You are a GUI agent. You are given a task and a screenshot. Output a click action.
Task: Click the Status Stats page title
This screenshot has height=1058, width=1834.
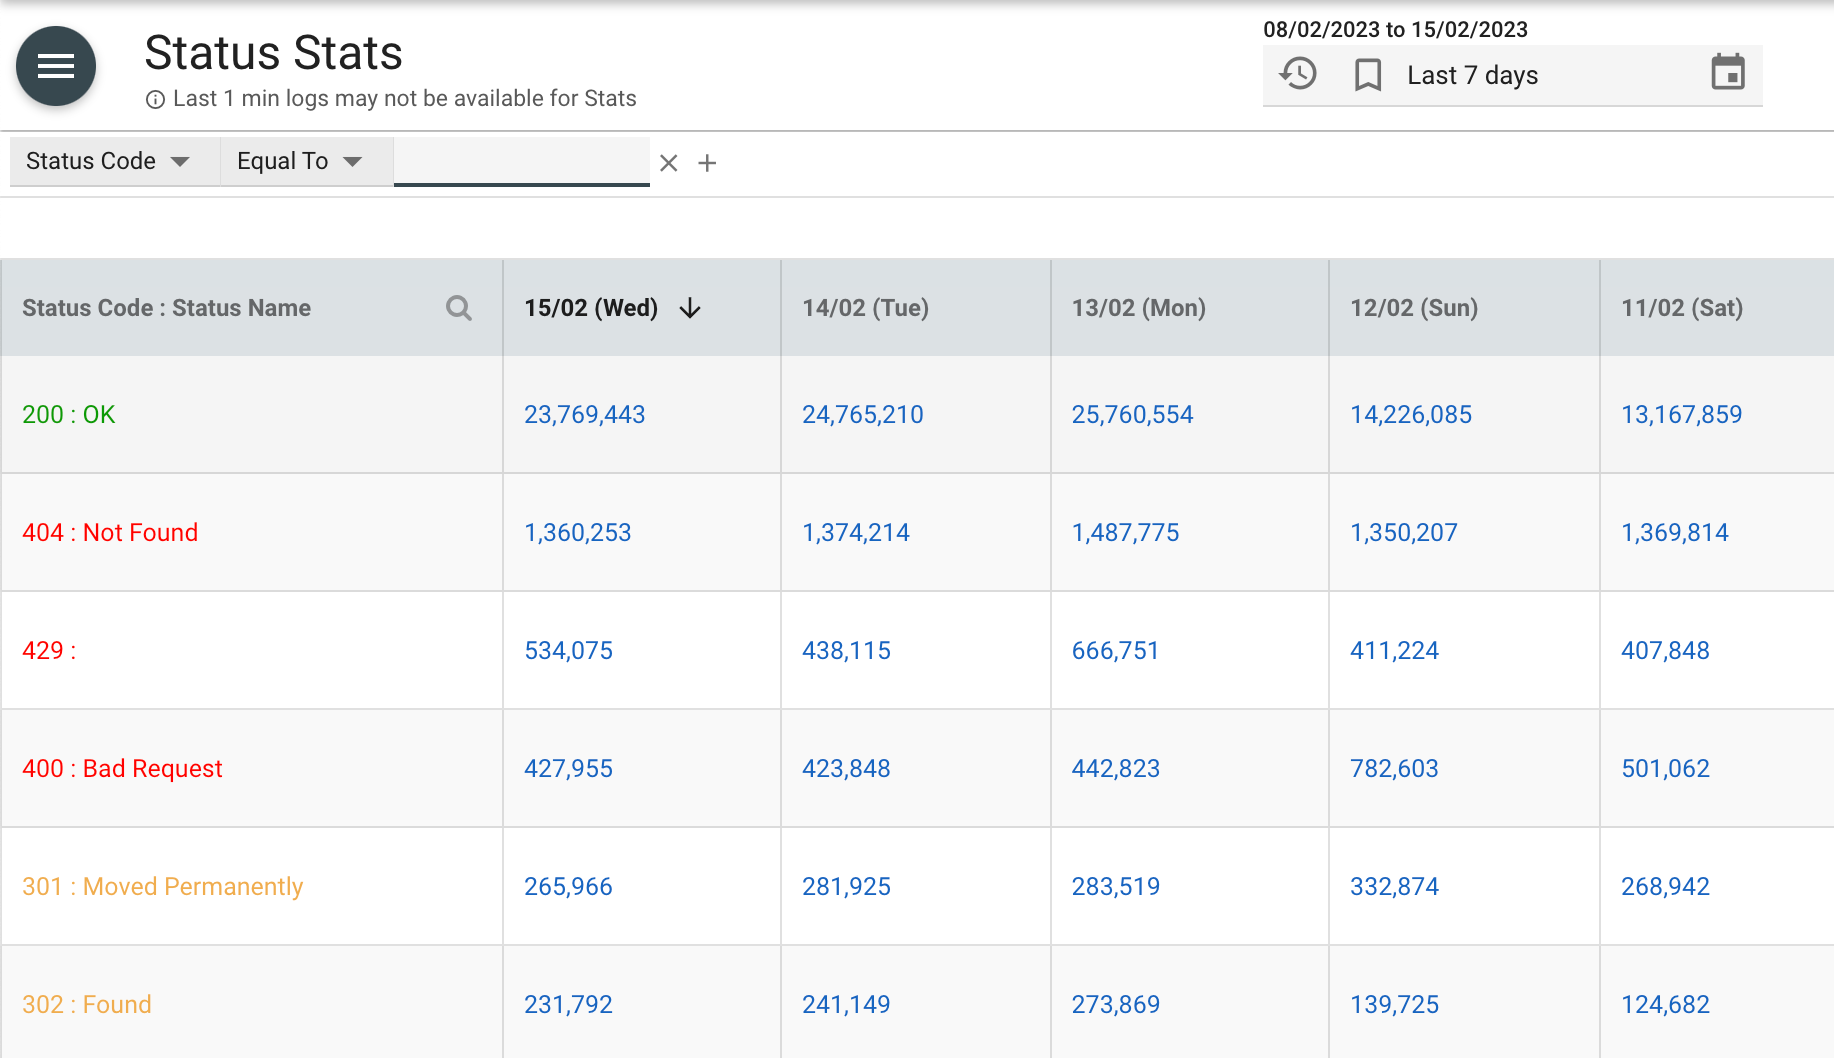pyautogui.click(x=273, y=52)
